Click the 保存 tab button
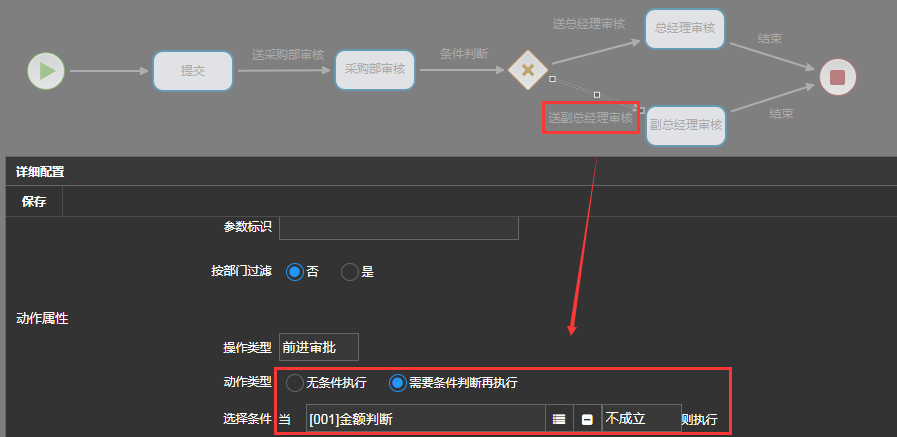 [34, 201]
